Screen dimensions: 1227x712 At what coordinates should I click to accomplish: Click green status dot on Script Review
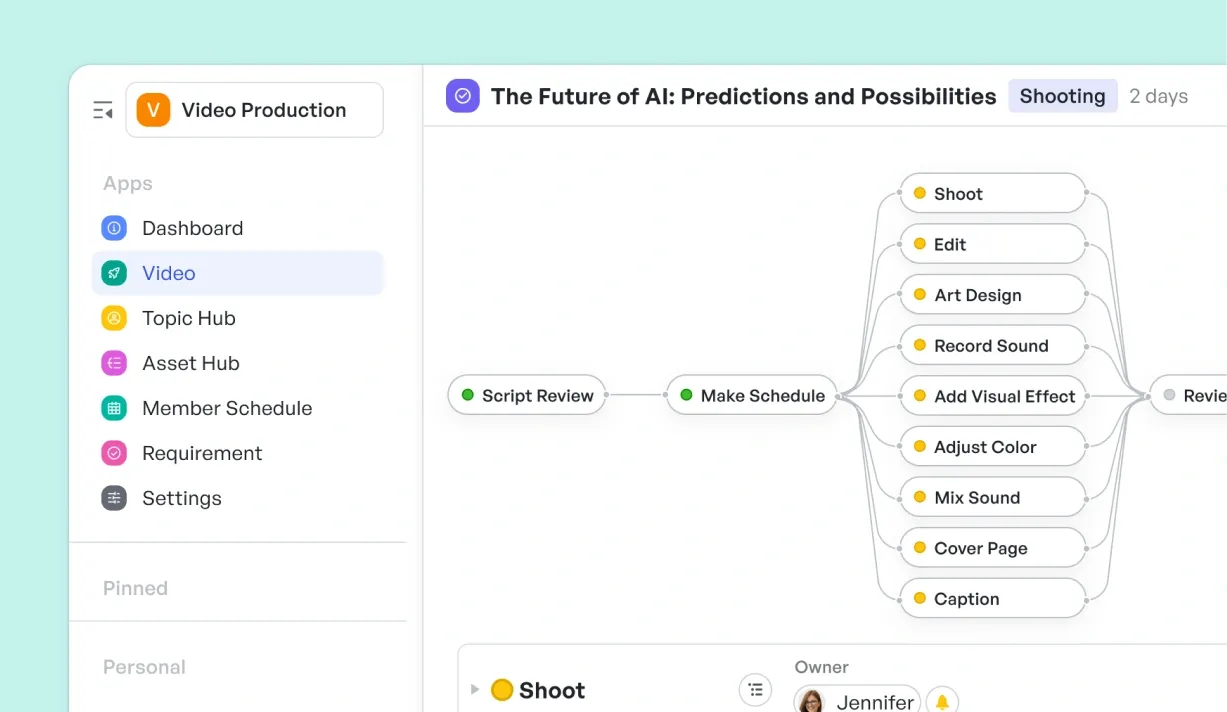pos(467,395)
